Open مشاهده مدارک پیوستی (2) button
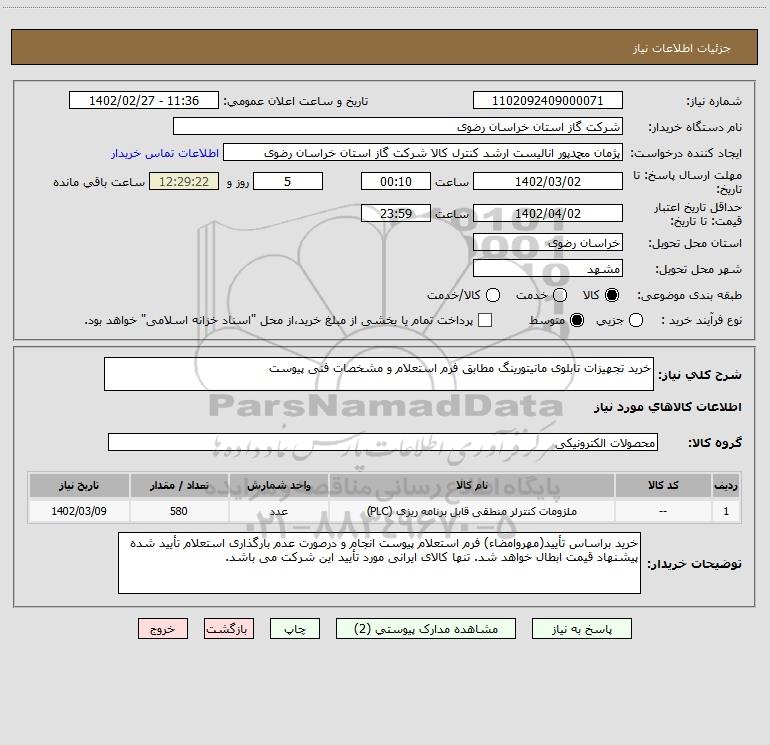This screenshot has height=745, width=770. pyautogui.click(x=426, y=629)
